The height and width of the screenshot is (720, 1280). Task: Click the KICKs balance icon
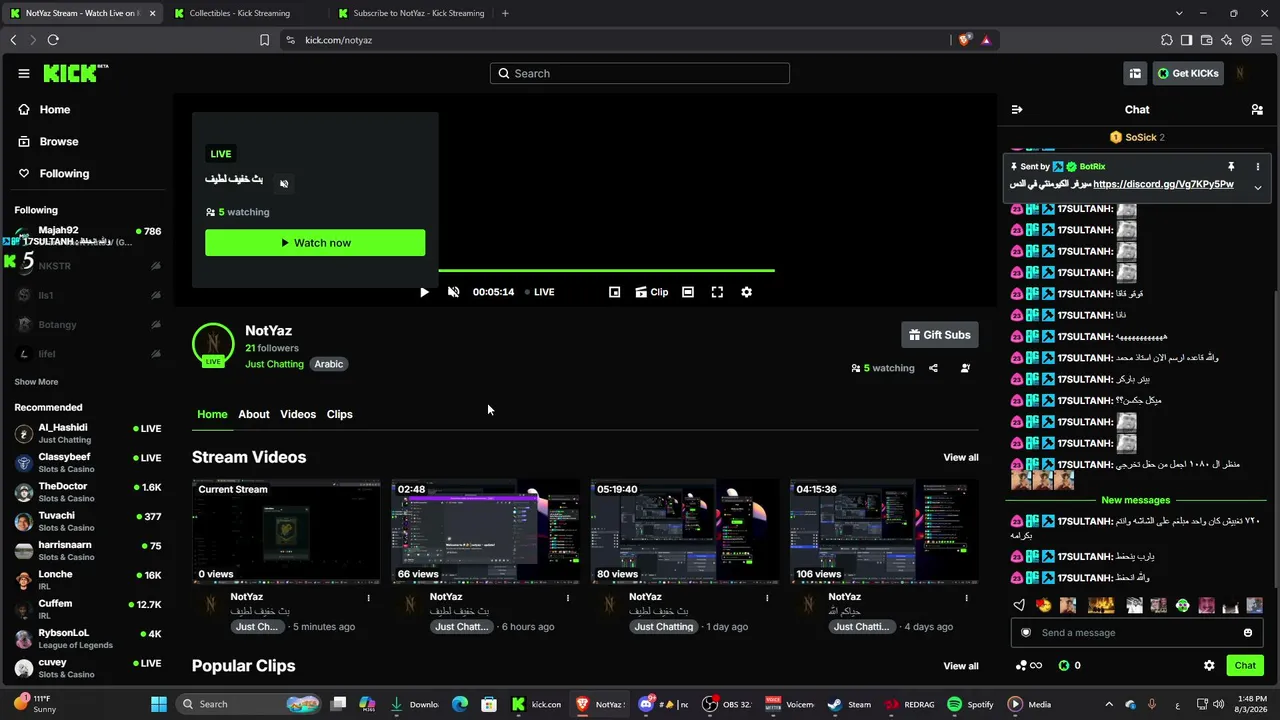click(1064, 666)
